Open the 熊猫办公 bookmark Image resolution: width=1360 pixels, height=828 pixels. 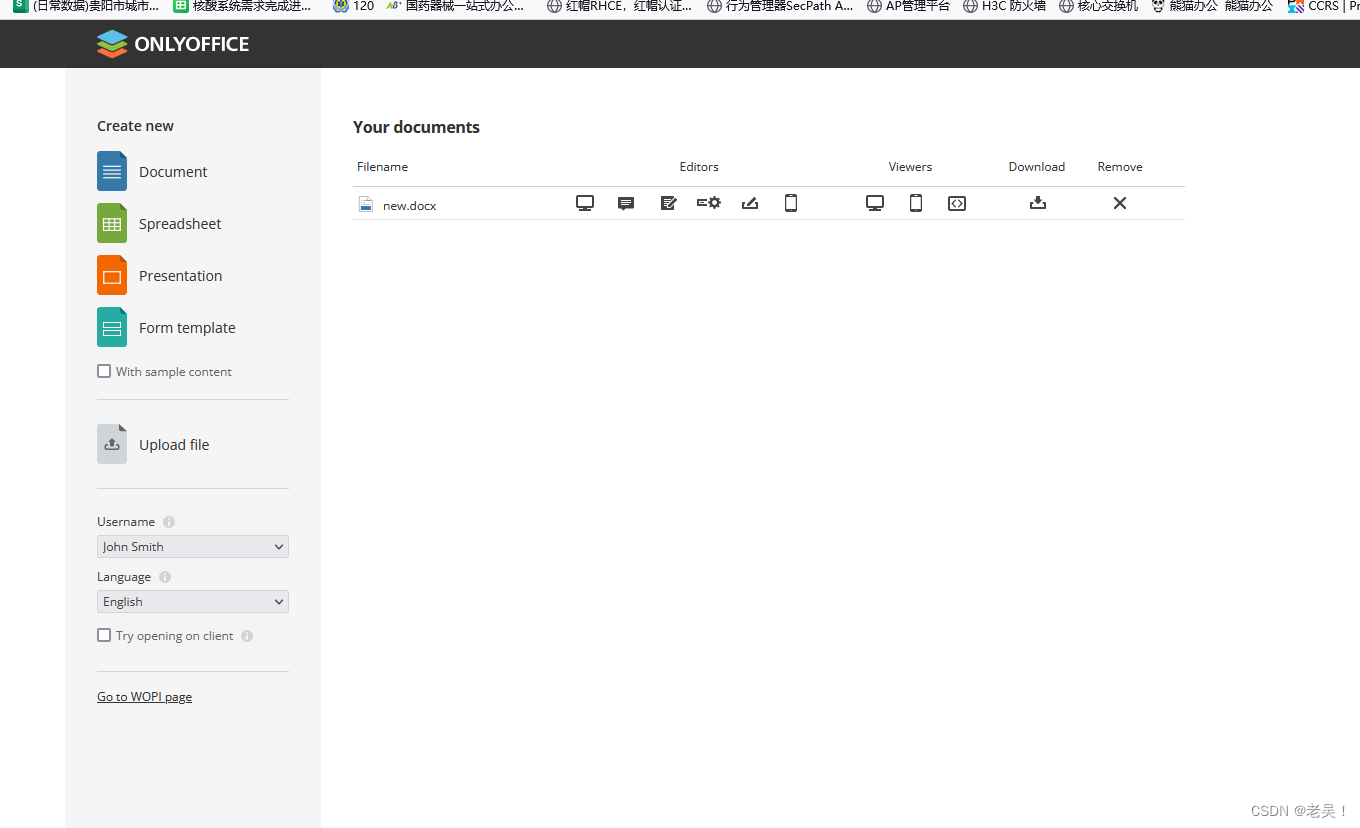coord(1212,6)
